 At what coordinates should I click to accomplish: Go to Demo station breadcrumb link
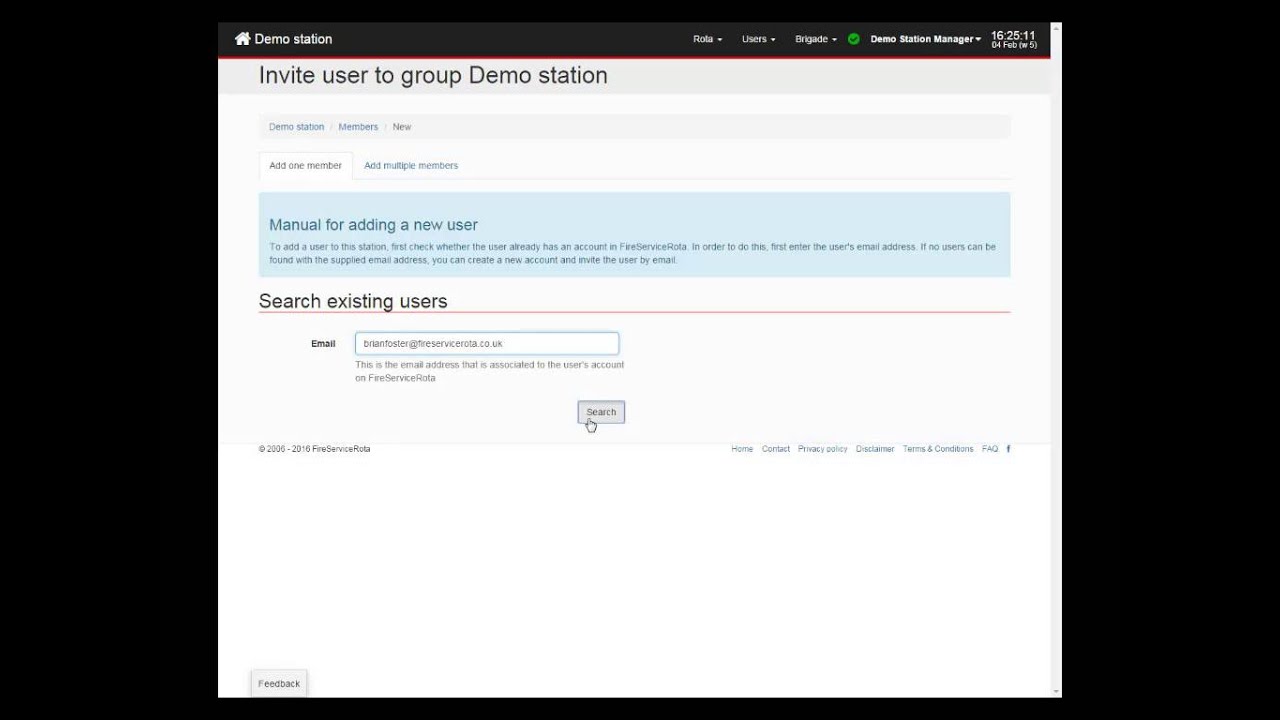coord(296,127)
